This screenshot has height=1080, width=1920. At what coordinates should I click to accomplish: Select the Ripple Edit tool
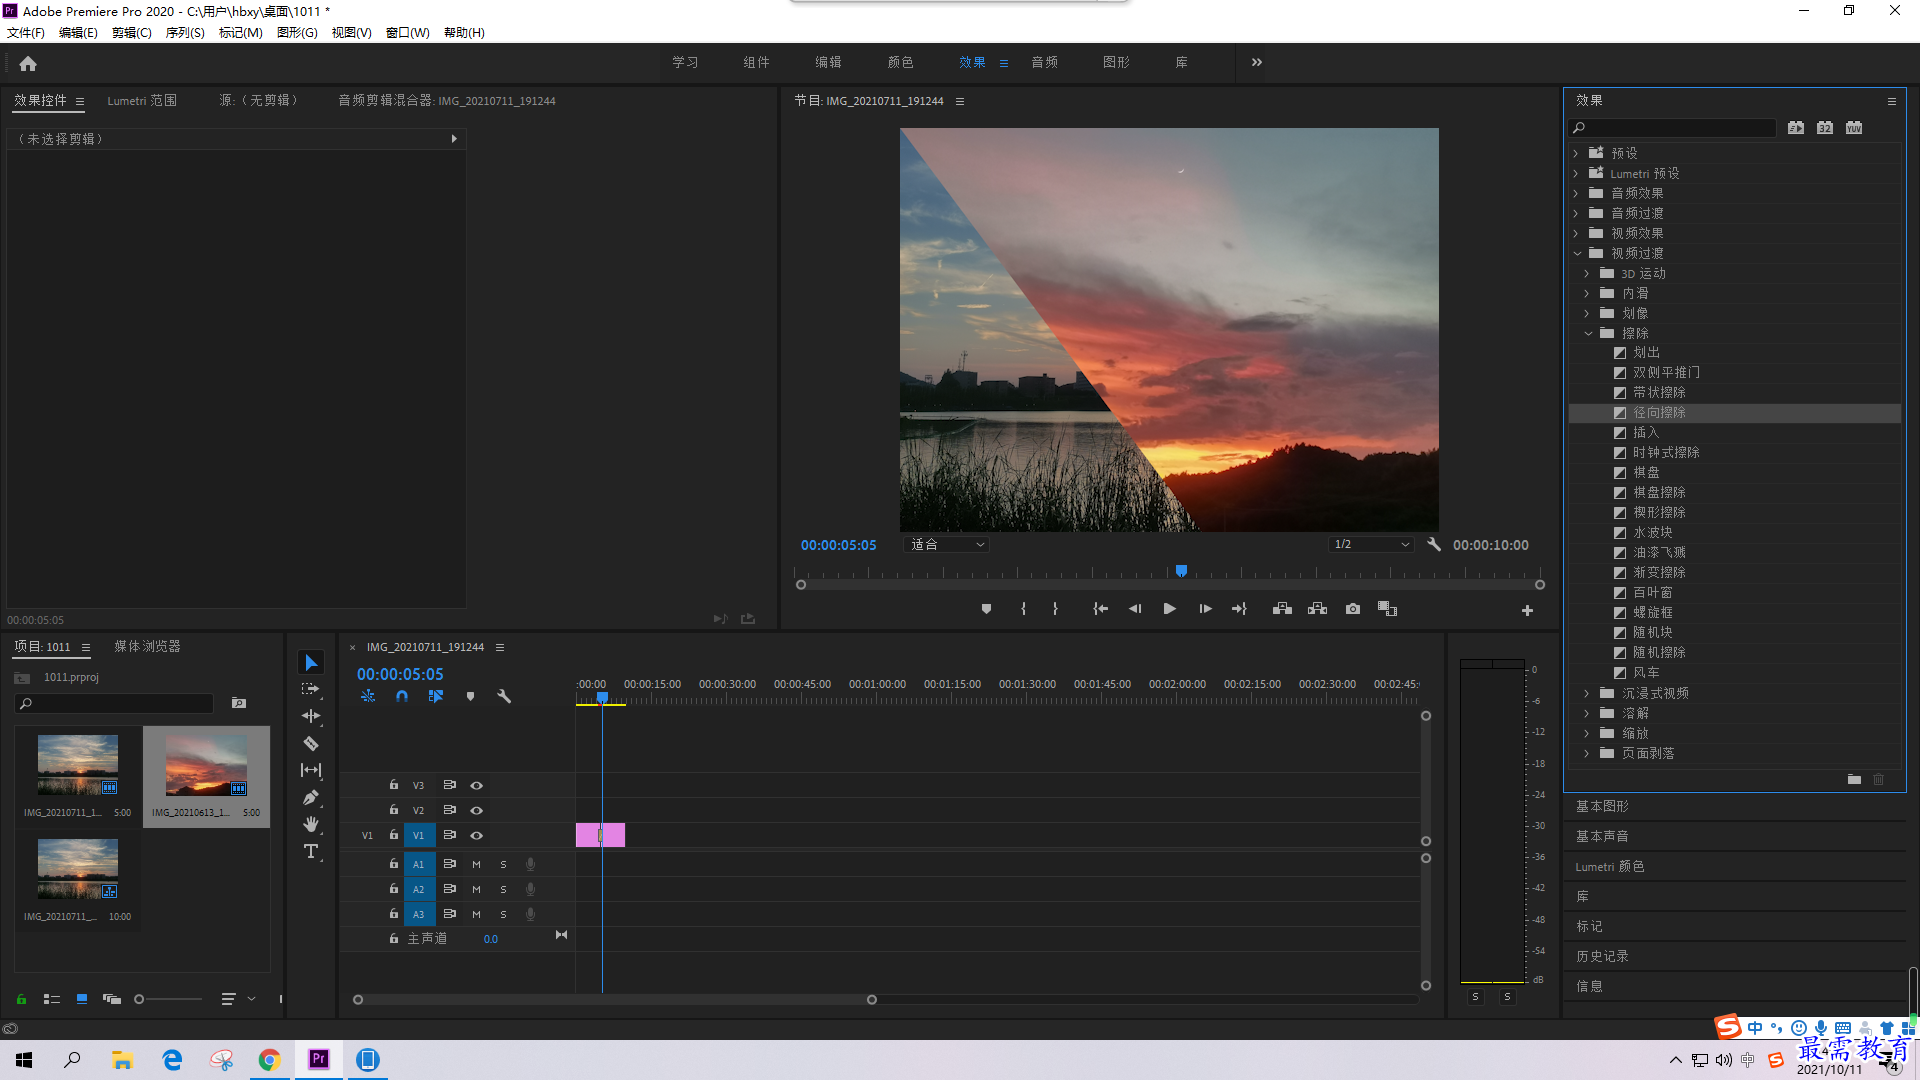(311, 716)
